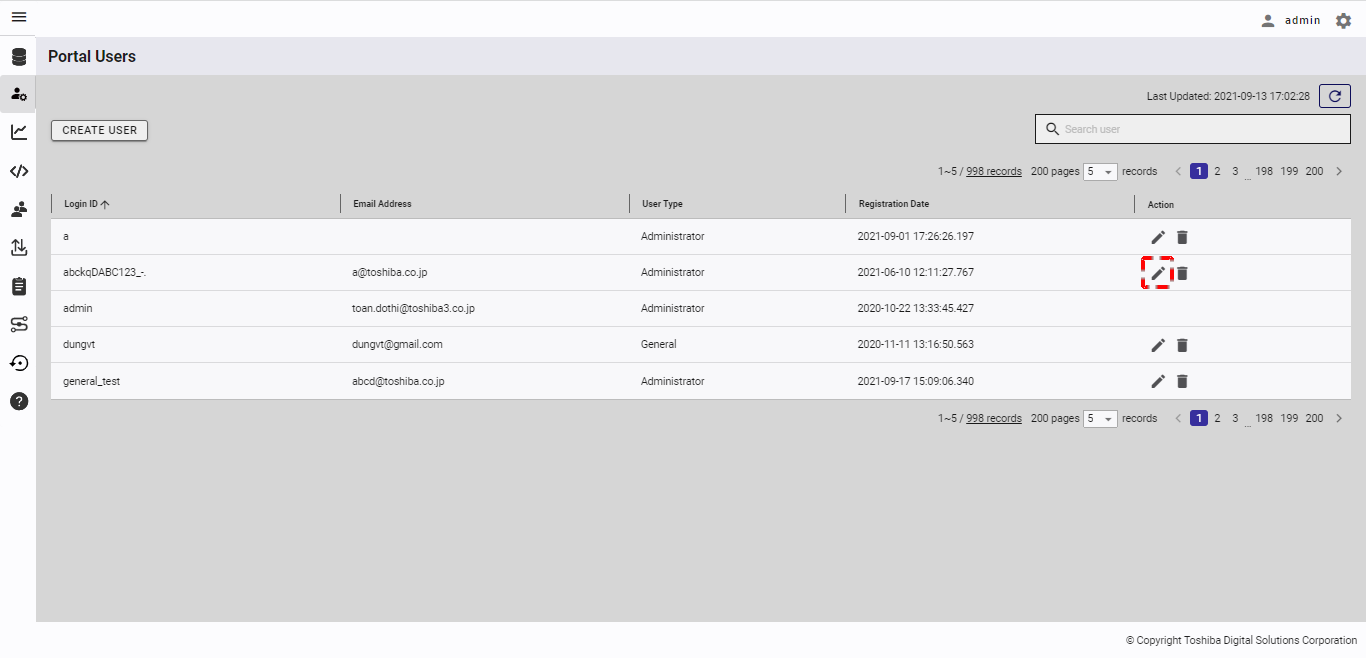Click the Search user input field

coord(1193,129)
